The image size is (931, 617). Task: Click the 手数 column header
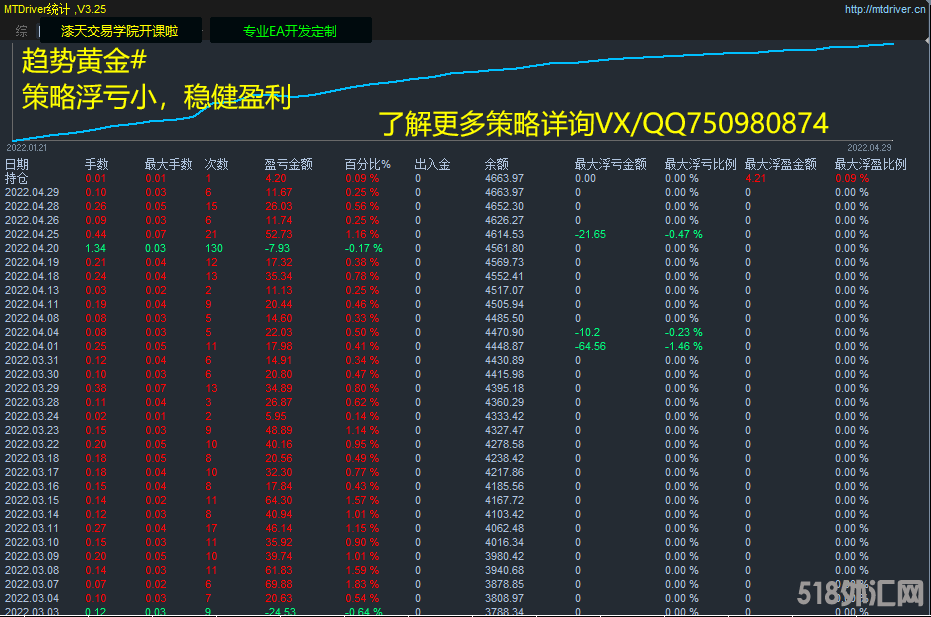(x=96, y=164)
